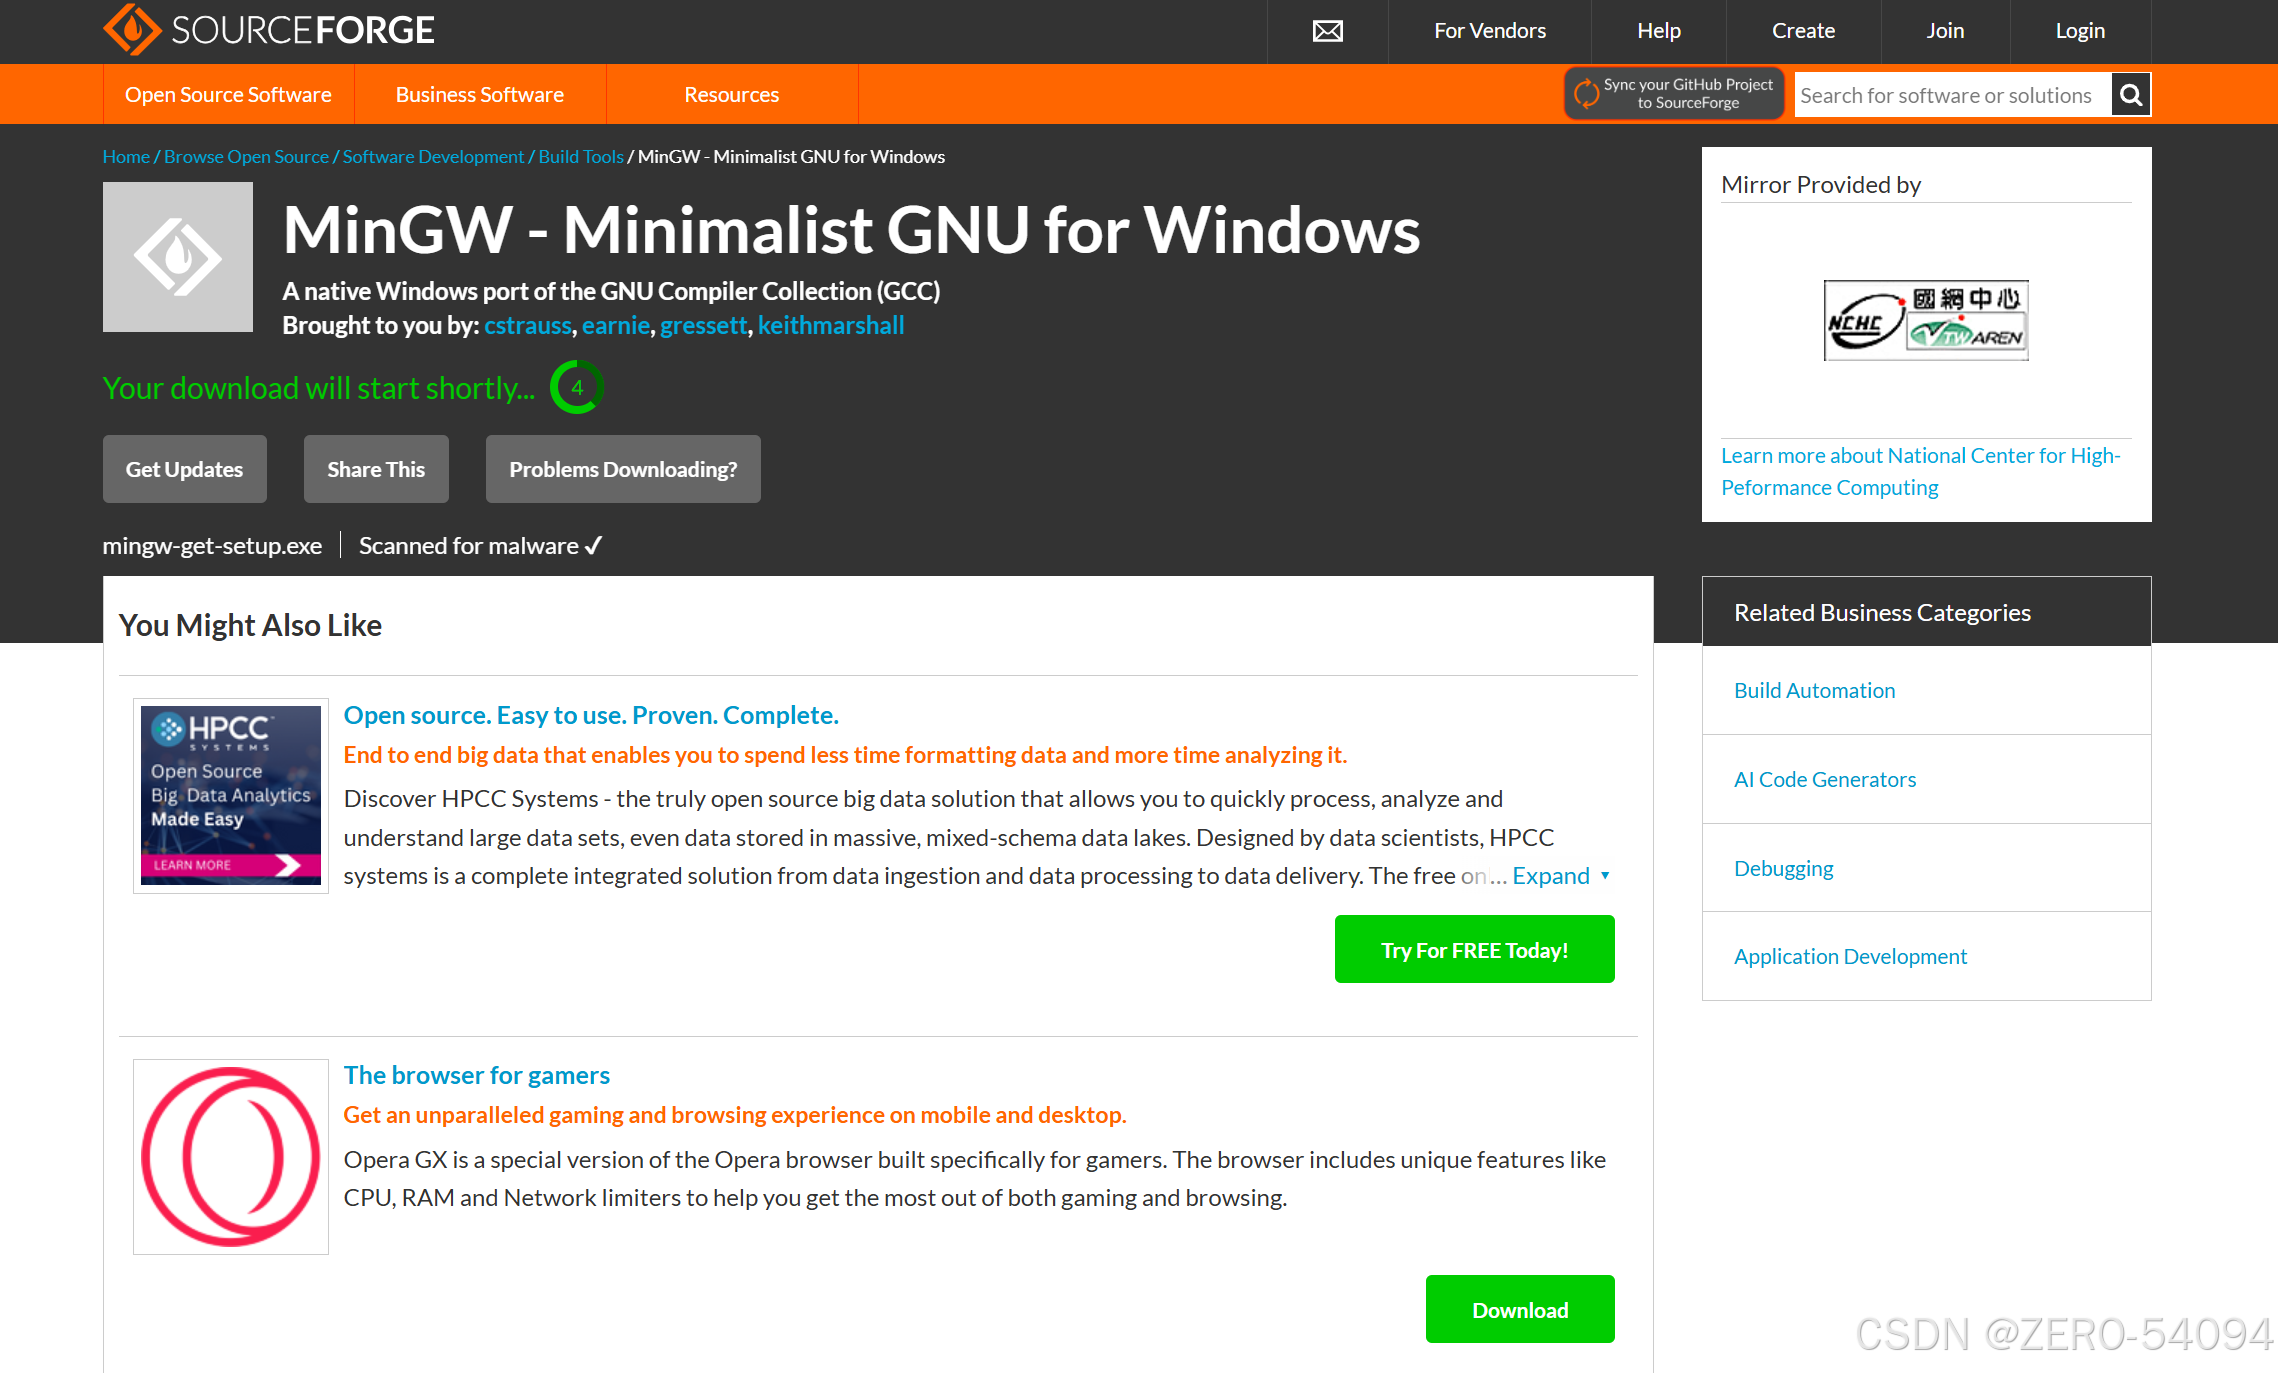Open the Open Source Software menu
Viewport: 2278px width, 1373px height.
pyautogui.click(x=228, y=94)
